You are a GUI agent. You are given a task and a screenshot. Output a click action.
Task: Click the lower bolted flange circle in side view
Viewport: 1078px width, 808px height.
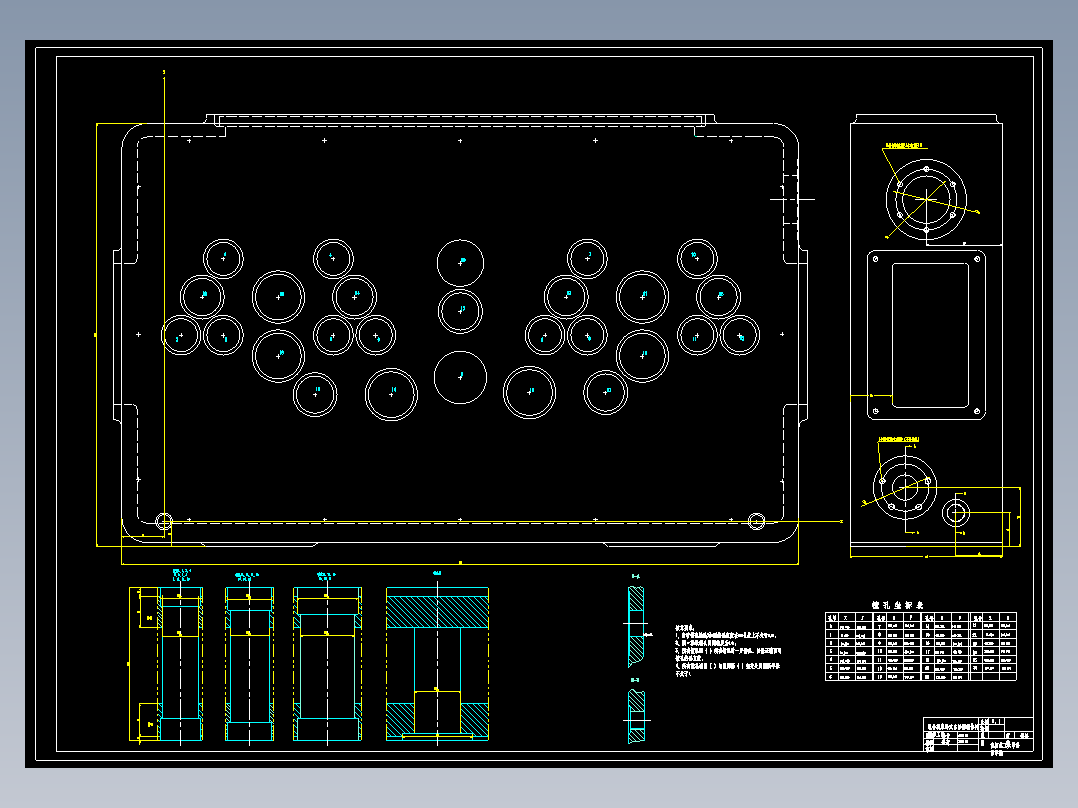click(x=905, y=488)
